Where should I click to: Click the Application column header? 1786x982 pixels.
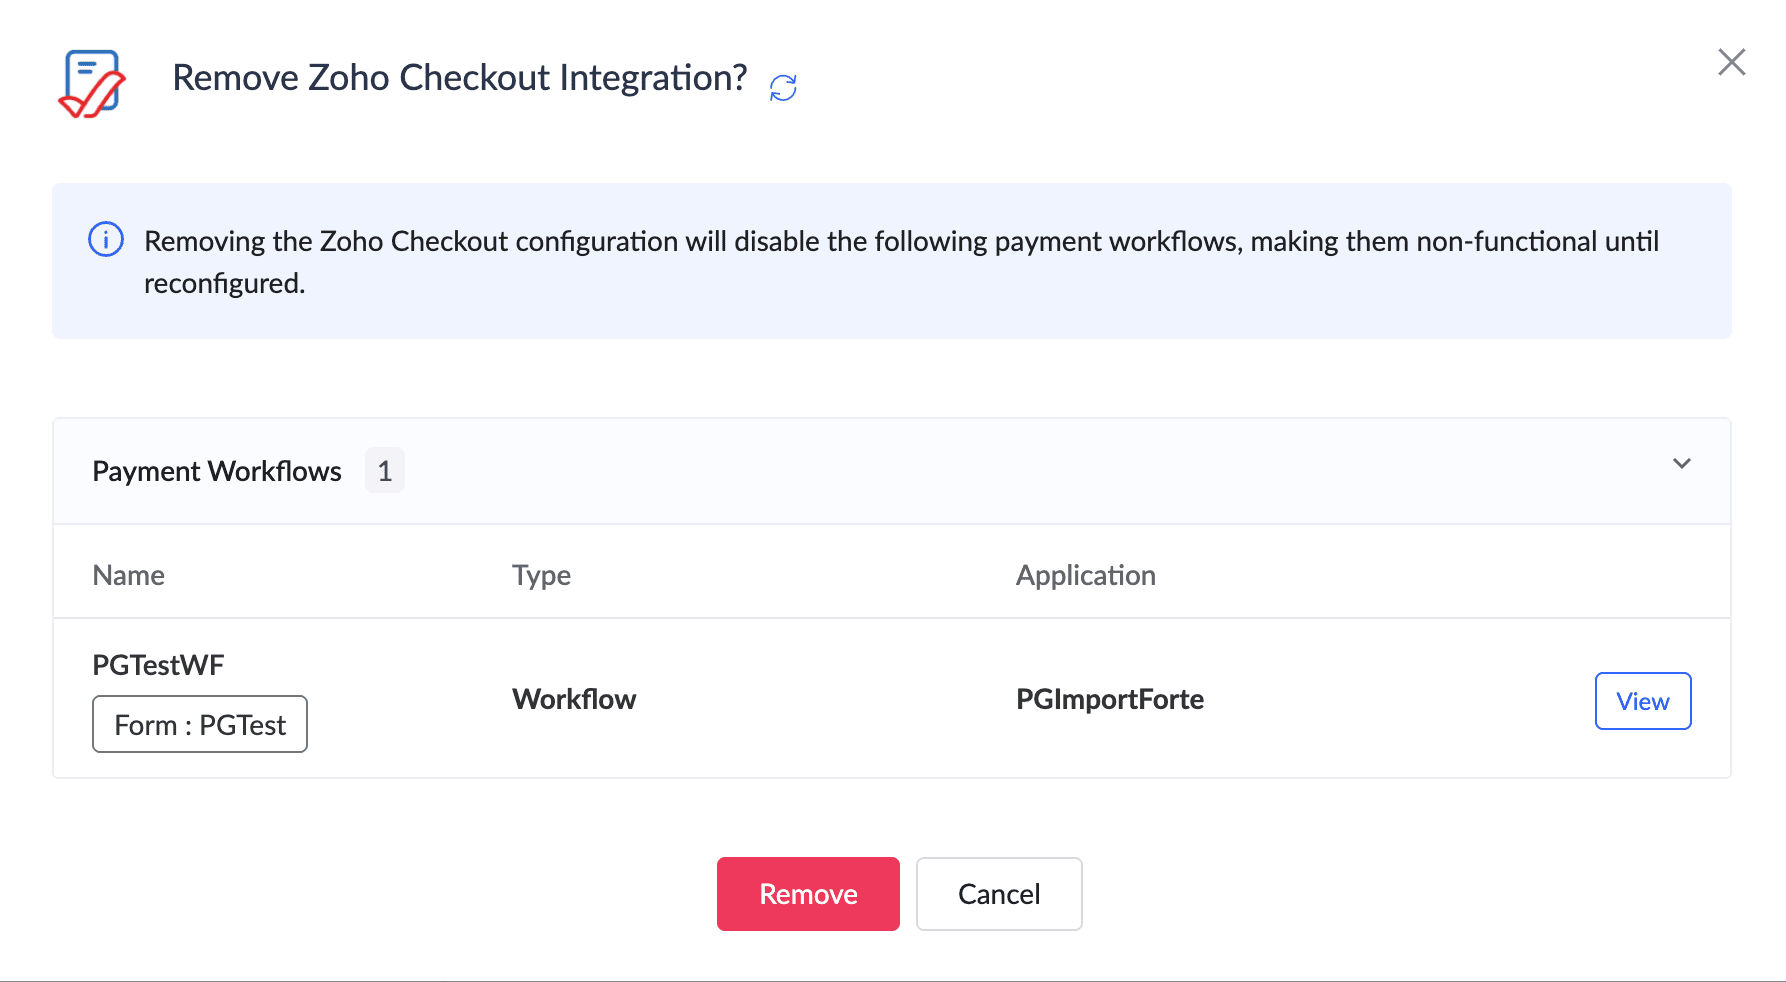pos(1085,575)
